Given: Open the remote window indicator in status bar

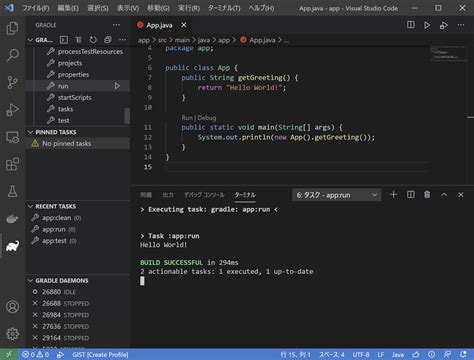Looking at the screenshot, I should pyautogui.click(x=9, y=354).
